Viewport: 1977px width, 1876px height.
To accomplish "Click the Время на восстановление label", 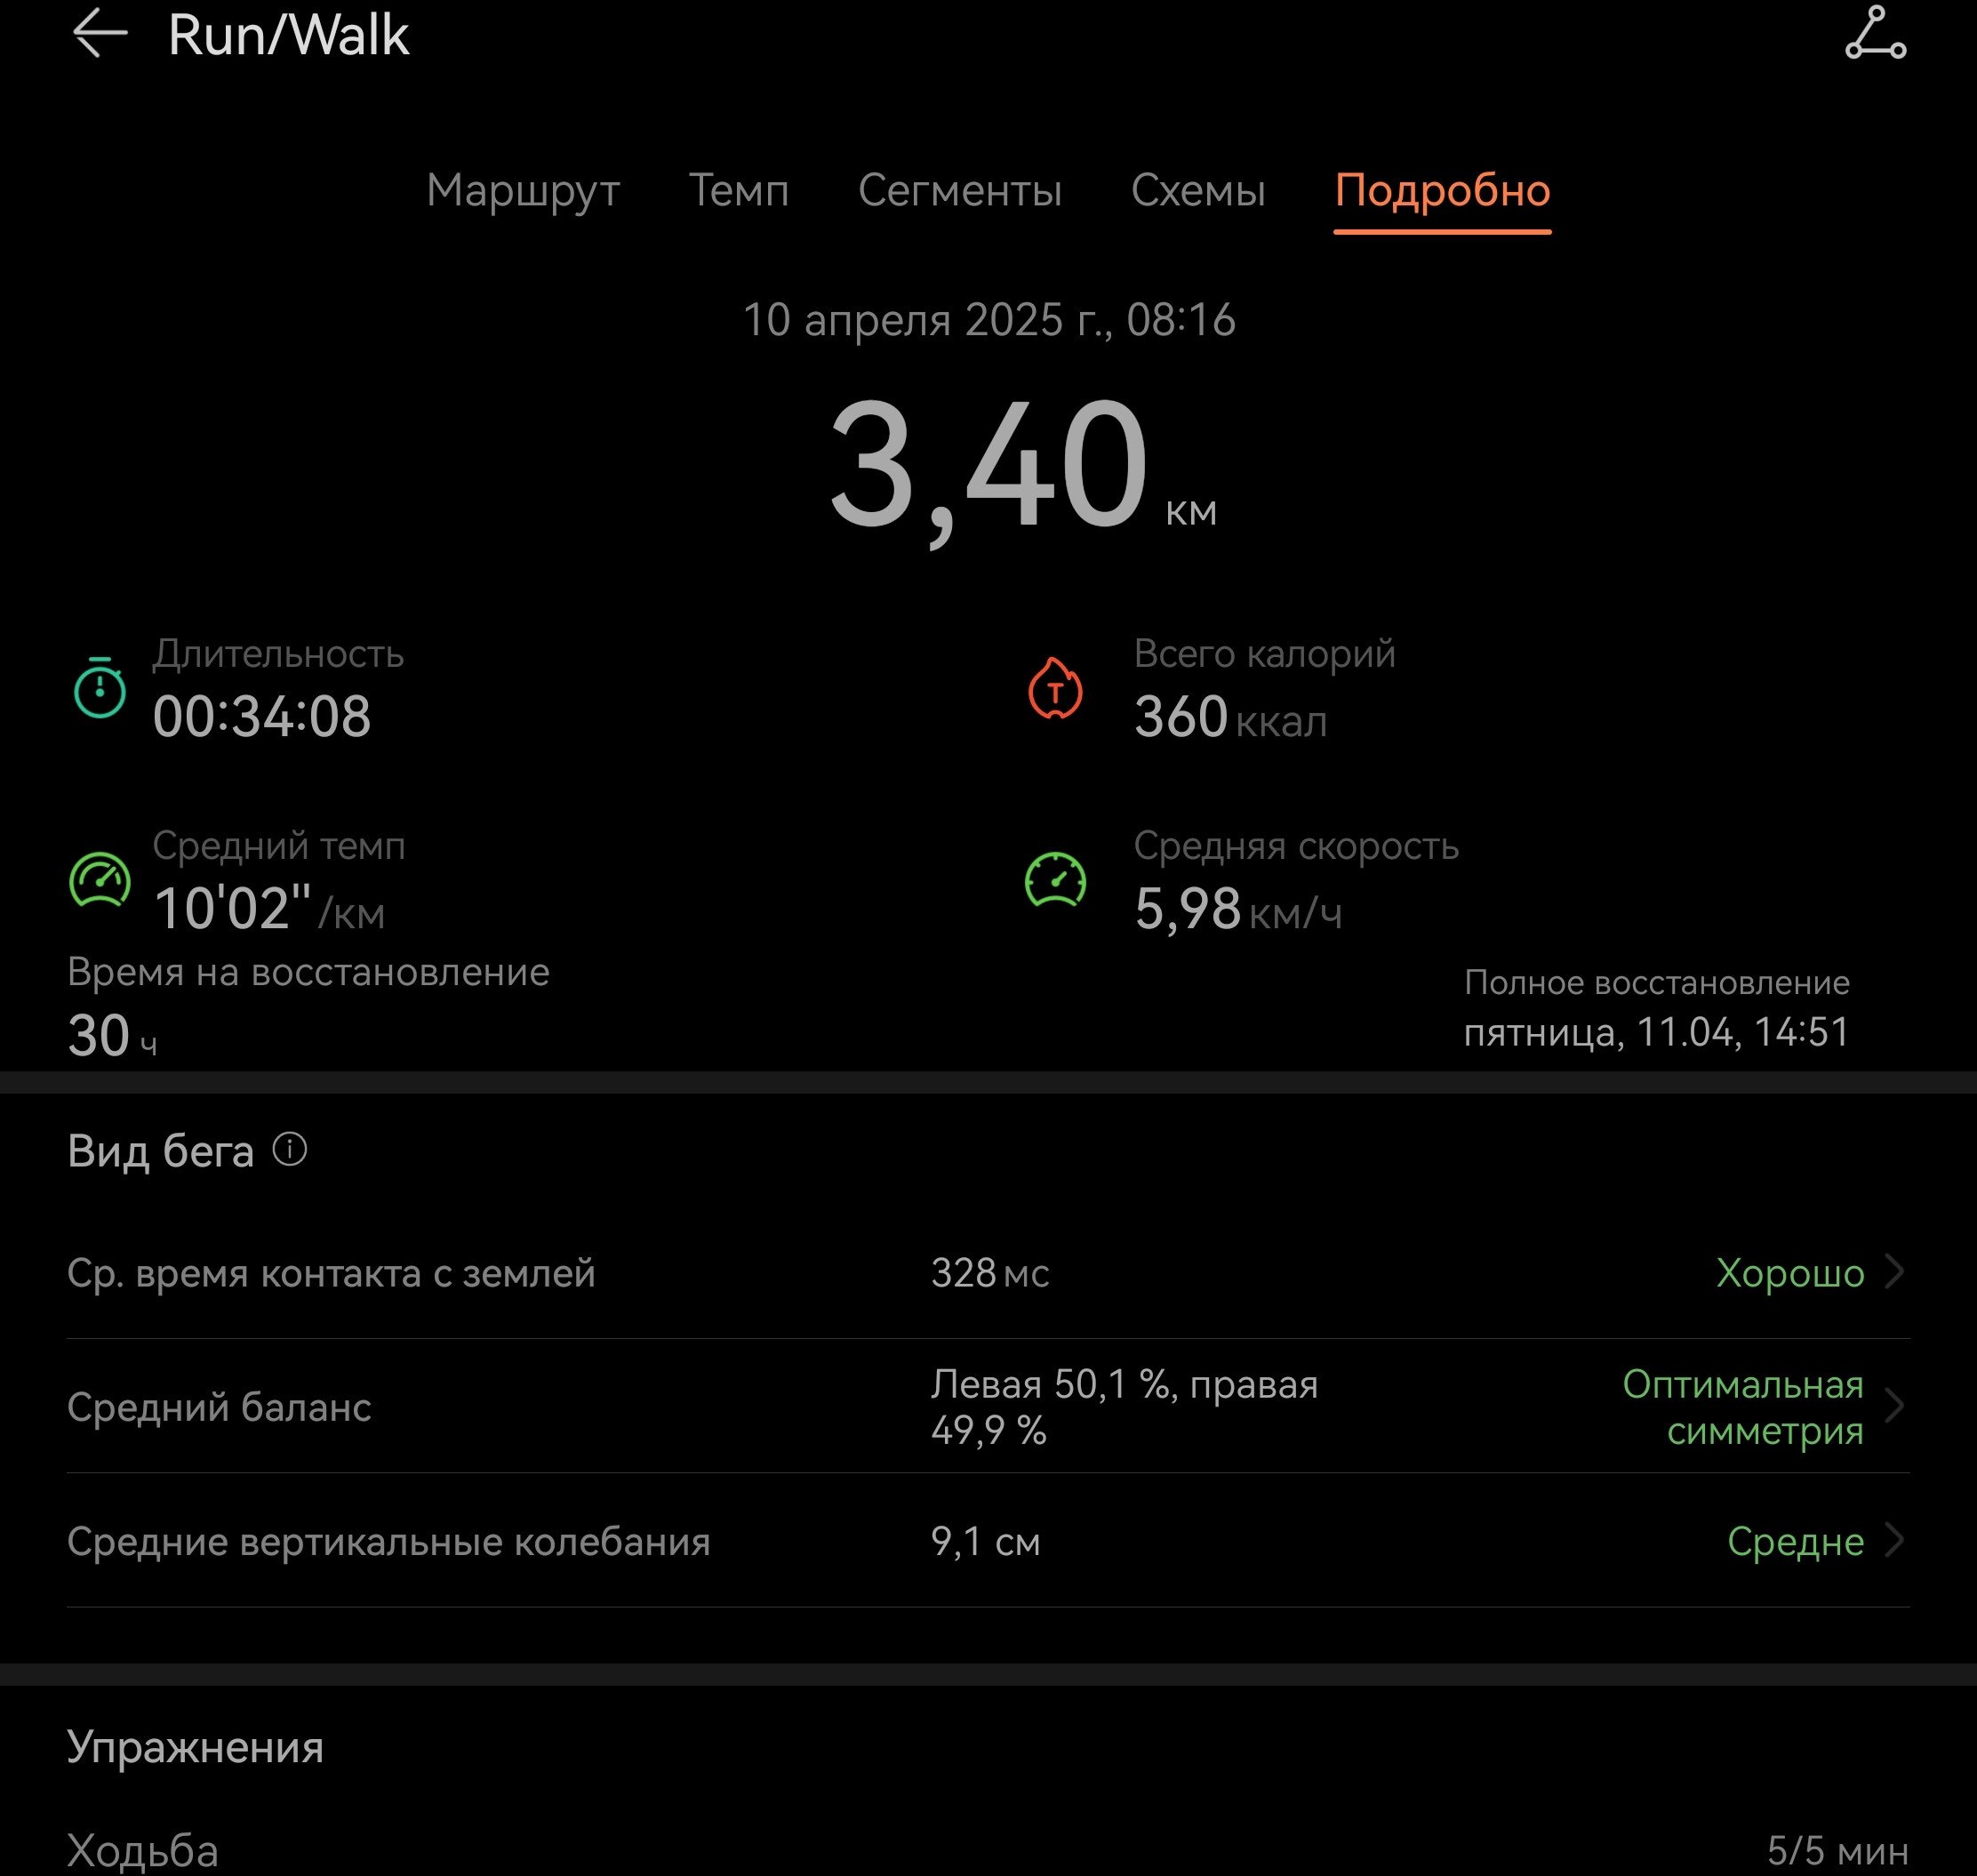I will click(308, 972).
